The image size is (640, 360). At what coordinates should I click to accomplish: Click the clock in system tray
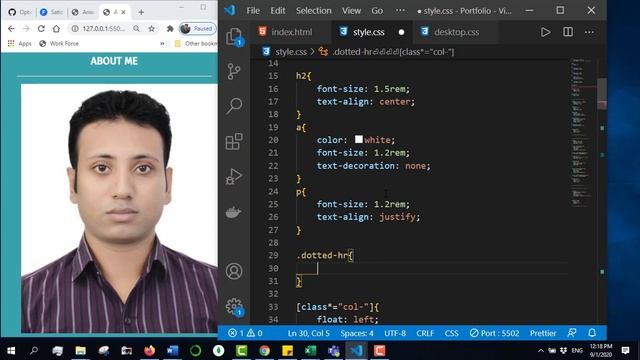[x=601, y=351]
